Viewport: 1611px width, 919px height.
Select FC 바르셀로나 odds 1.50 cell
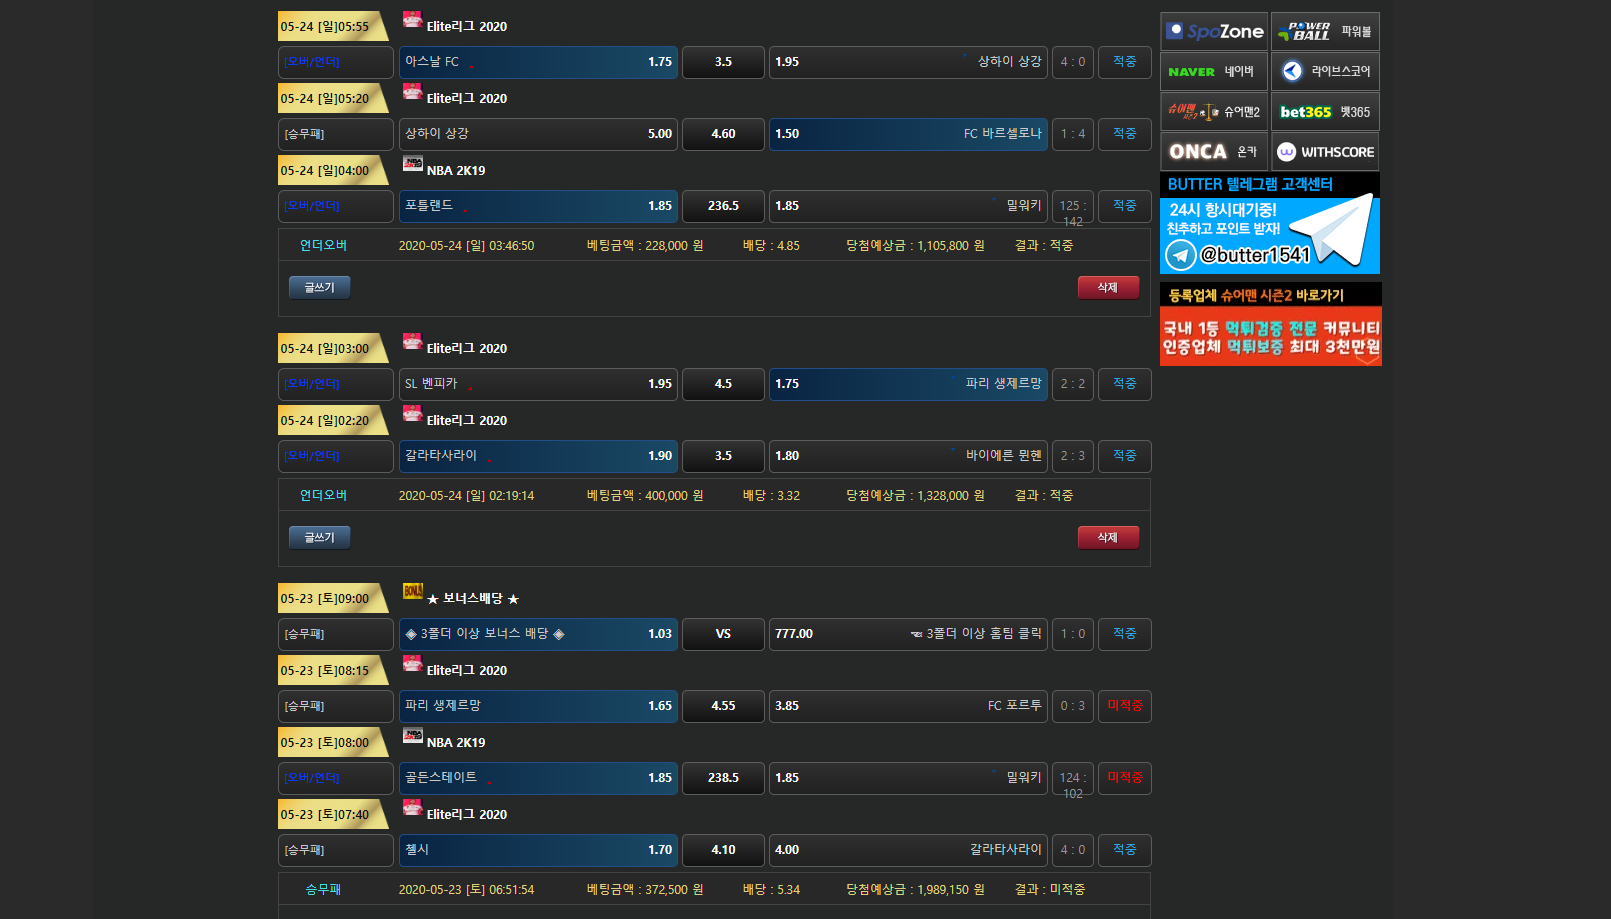click(x=907, y=134)
